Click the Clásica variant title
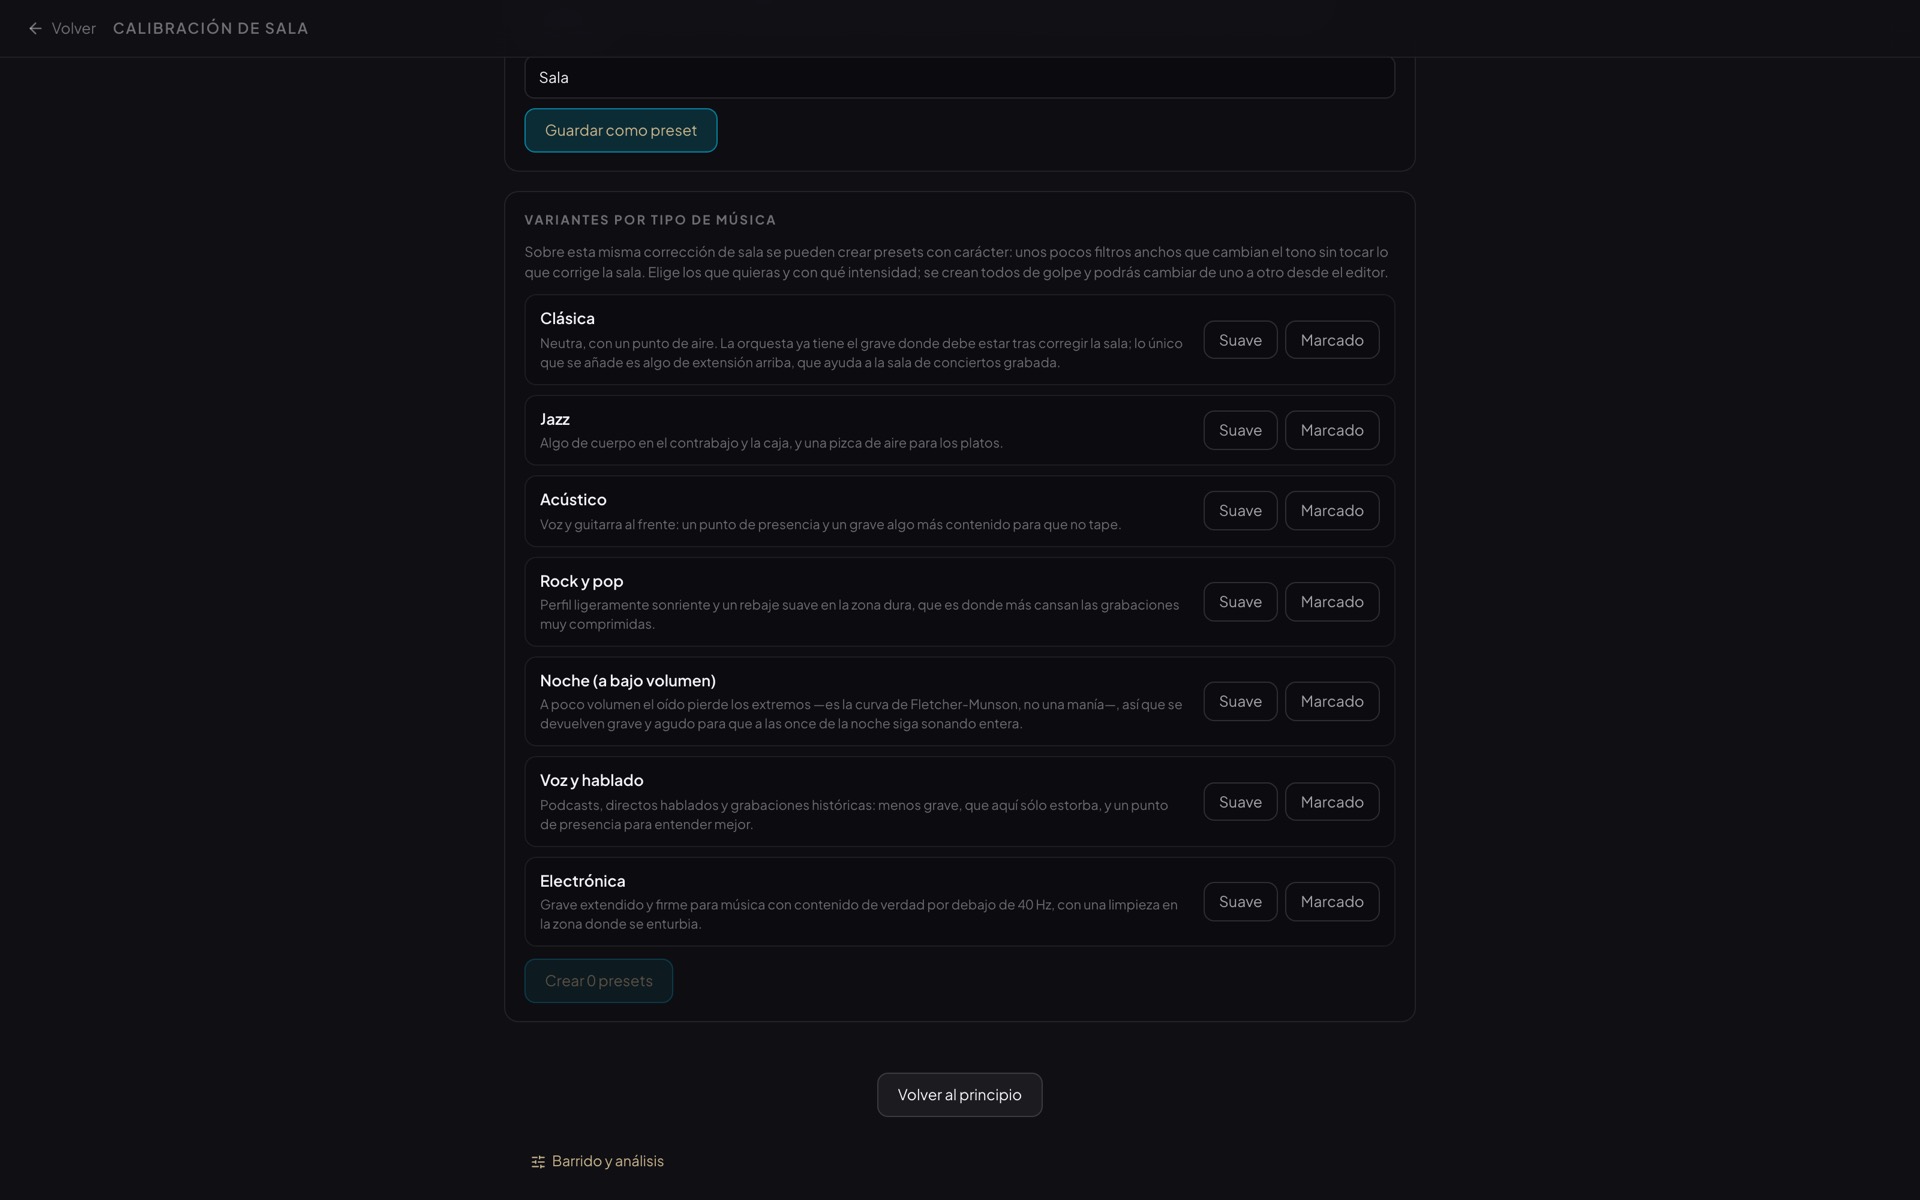The width and height of the screenshot is (1920, 1200). [567, 318]
